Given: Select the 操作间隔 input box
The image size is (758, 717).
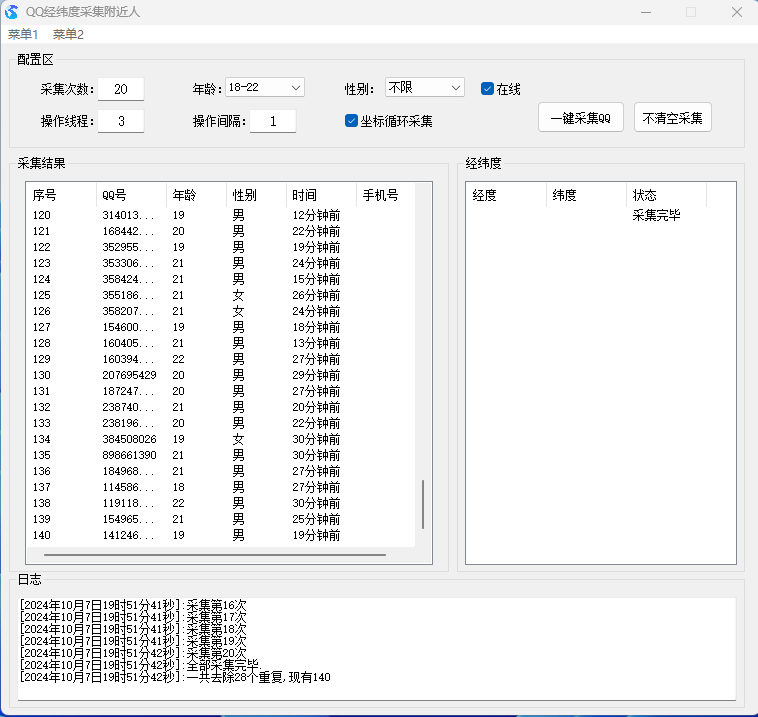Looking at the screenshot, I should [x=272, y=121].
